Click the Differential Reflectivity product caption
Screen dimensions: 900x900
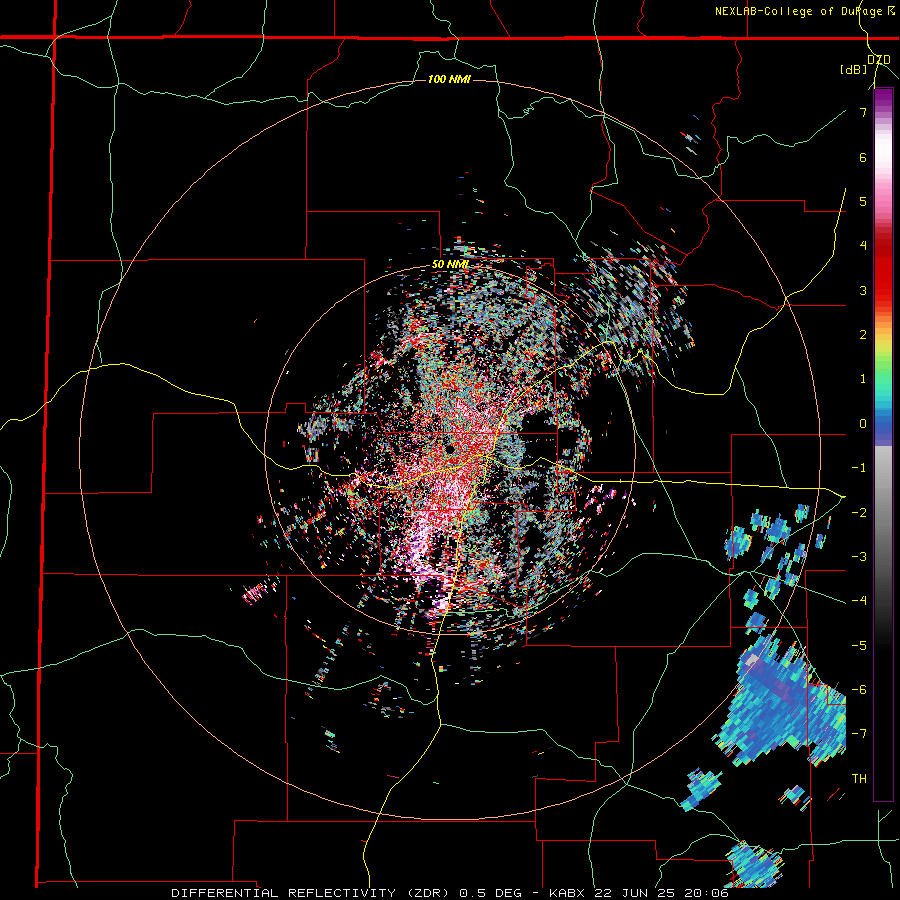pyautogui.click(x=450, y=893)
